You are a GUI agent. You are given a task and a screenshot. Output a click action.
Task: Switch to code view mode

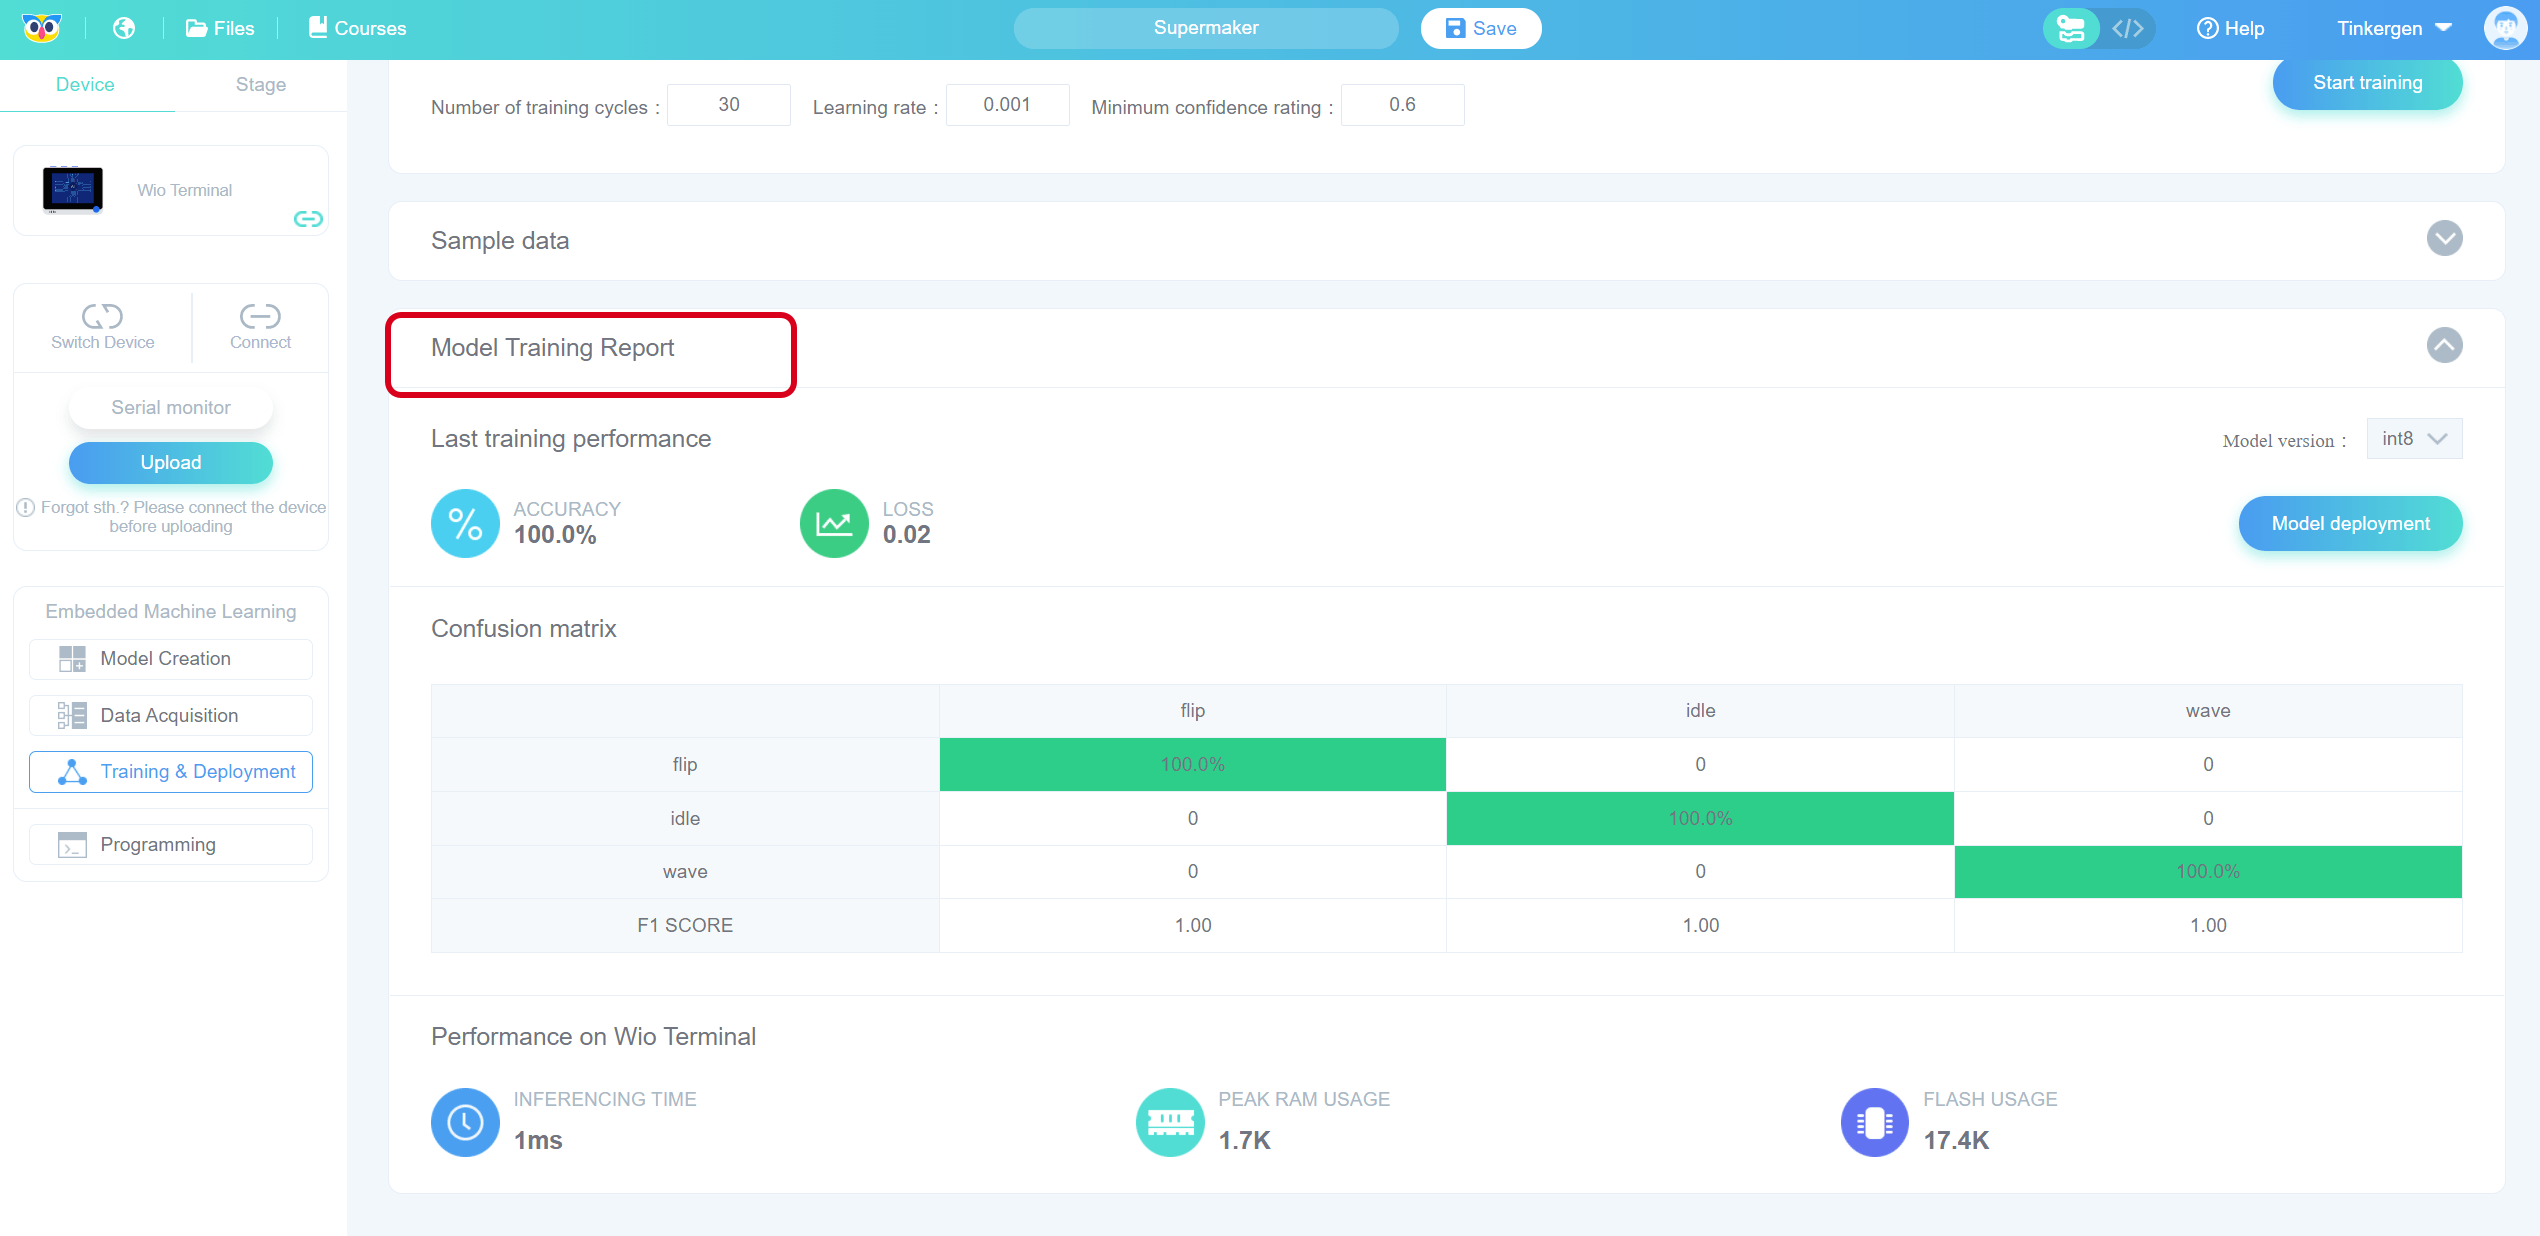coord(2127,28)
